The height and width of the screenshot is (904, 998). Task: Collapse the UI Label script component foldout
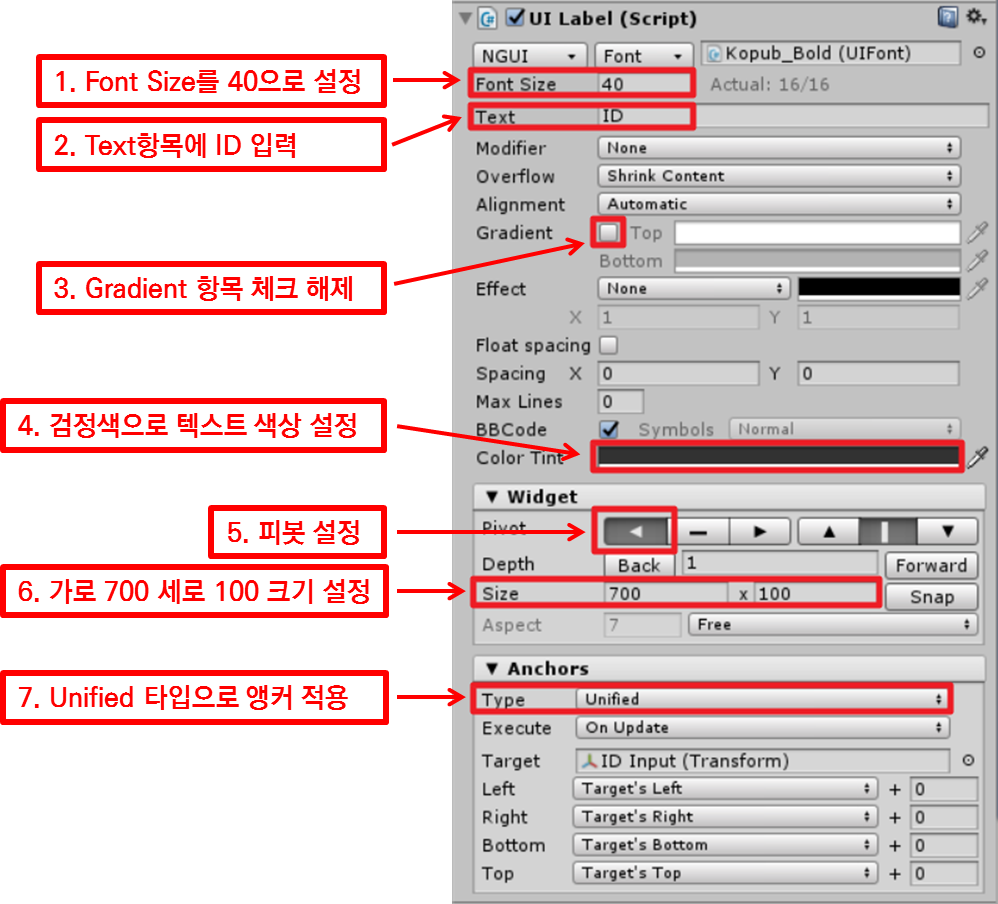point(465,18)
